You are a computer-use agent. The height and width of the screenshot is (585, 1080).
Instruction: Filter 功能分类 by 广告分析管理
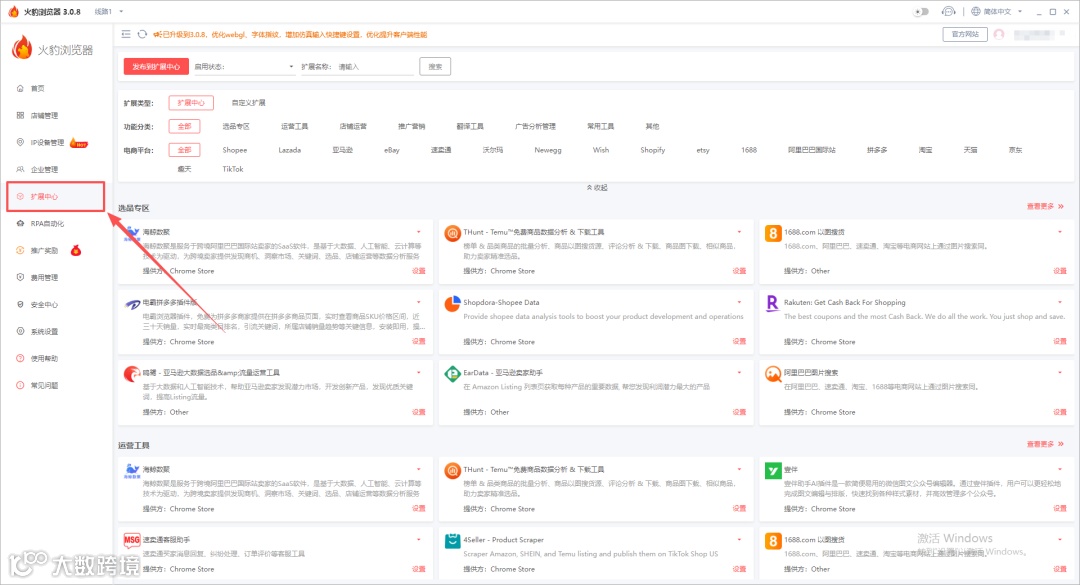(x=535, y=126)
